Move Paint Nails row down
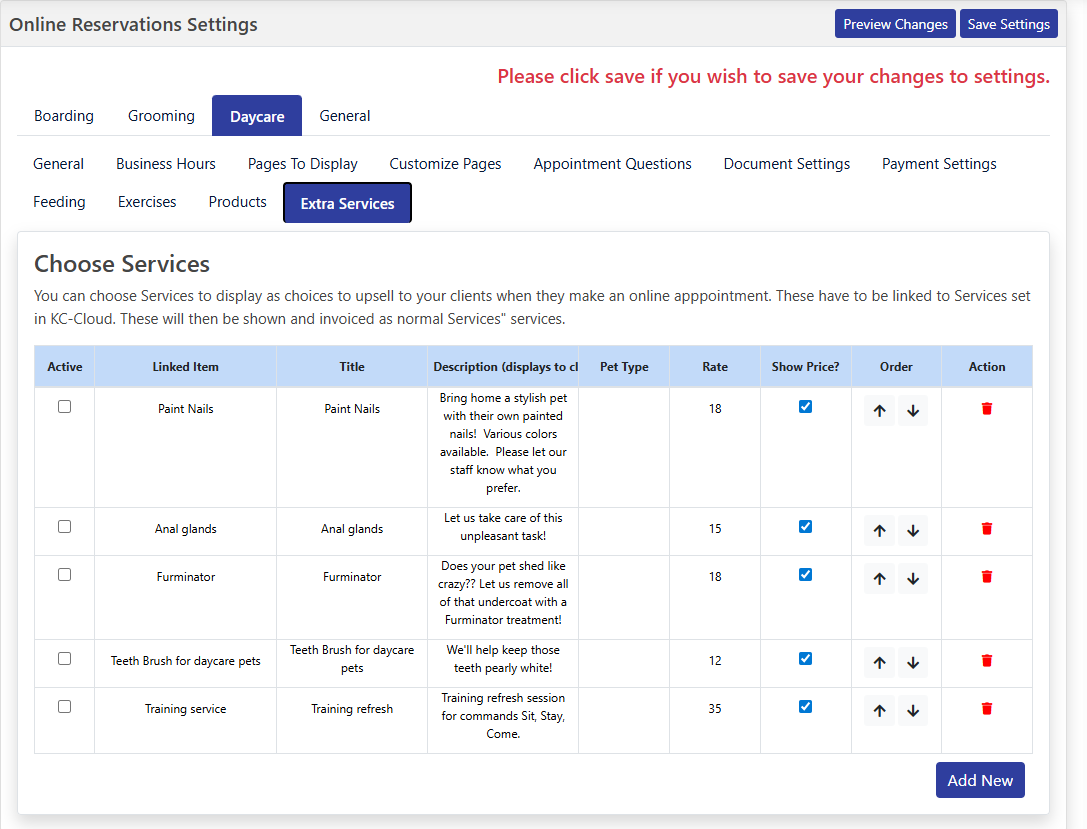This screenshot has height=829, width=1087. point(913,410)
